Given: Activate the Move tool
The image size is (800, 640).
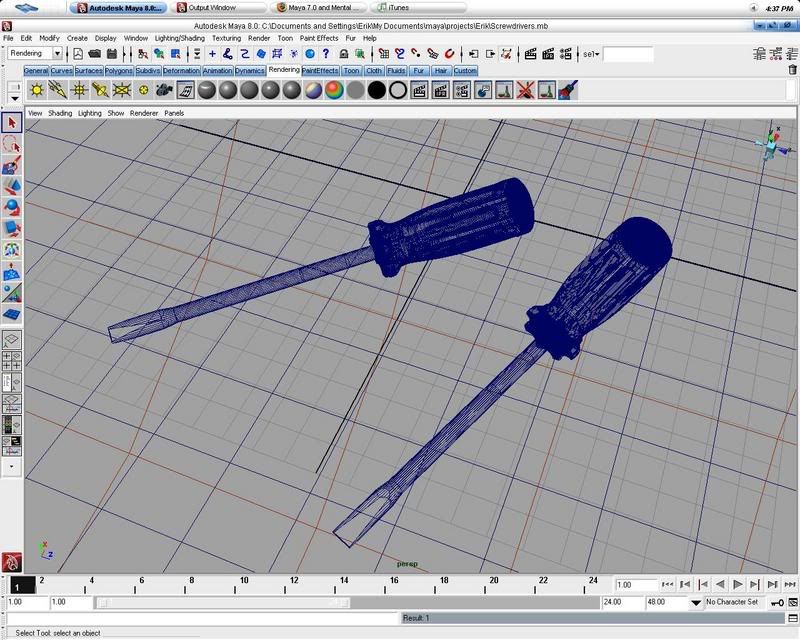Looking at the screenshot, I should click(12, 187).
